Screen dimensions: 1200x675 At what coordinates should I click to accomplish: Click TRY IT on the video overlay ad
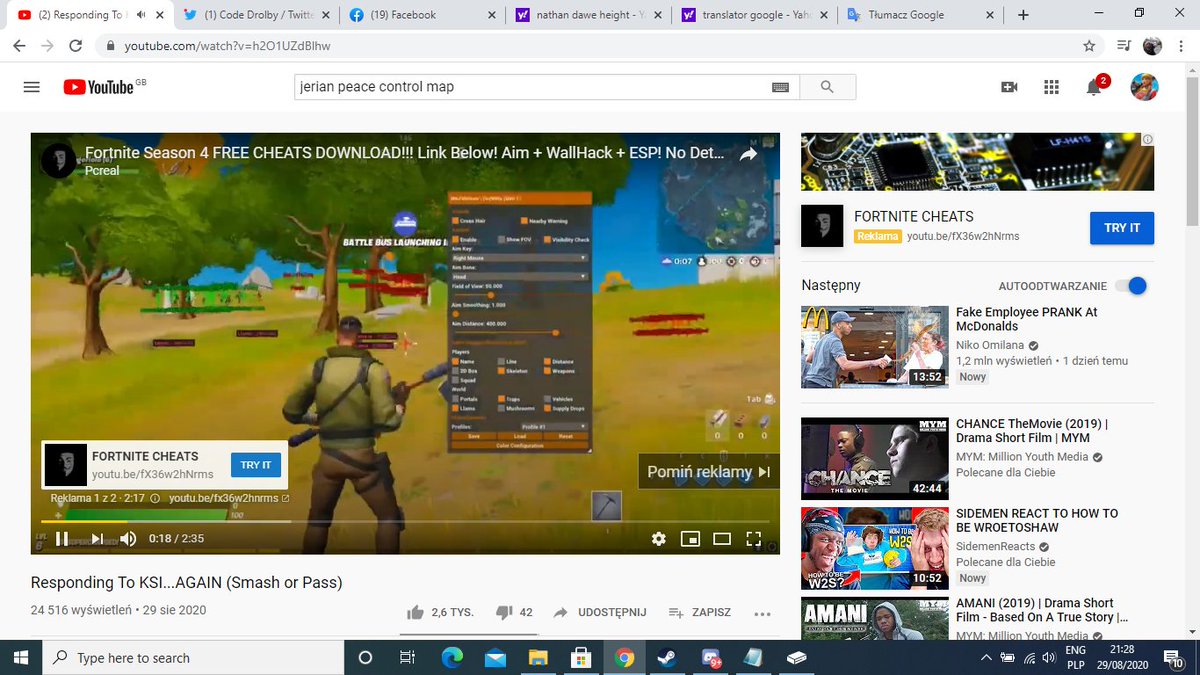tap(256, 465)
